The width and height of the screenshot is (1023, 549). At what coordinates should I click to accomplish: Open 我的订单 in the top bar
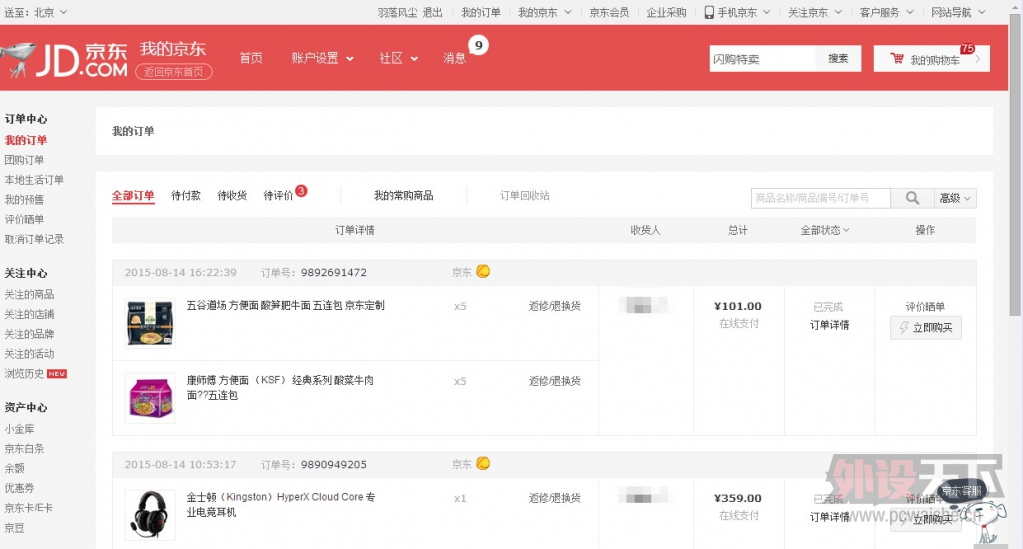click(x=481, y=12)
